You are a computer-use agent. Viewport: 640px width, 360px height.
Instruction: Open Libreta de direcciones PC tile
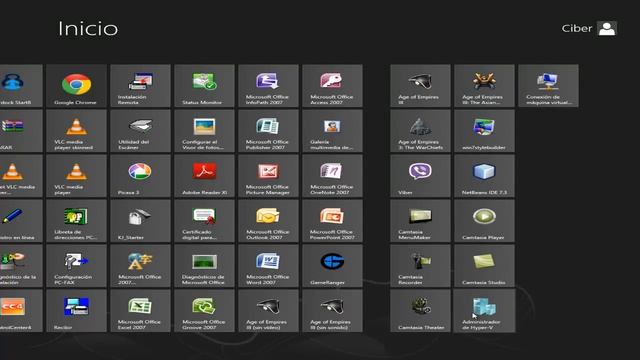(x=76, y=221)
